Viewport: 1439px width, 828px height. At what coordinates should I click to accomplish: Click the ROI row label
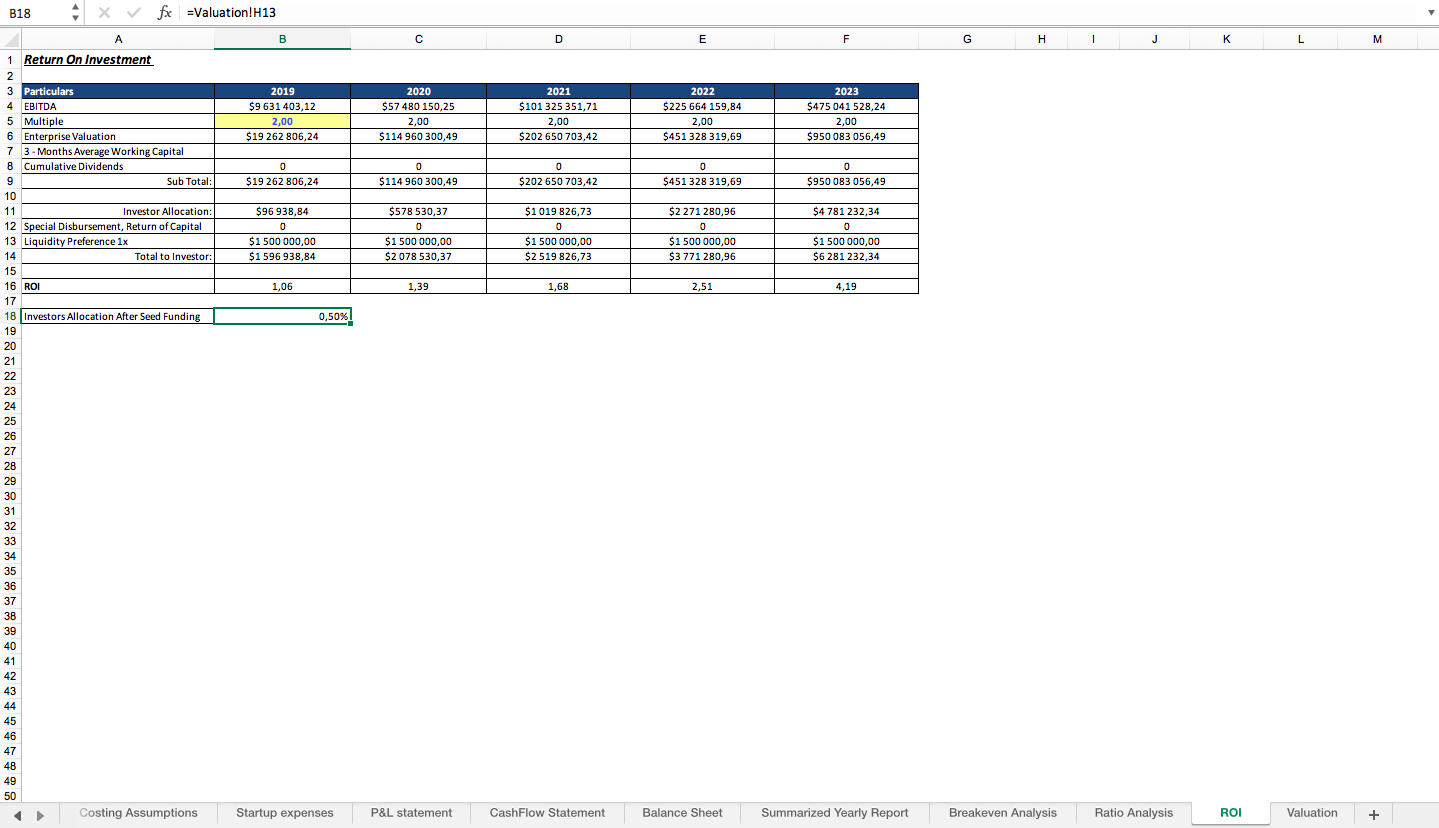pos(118,286)
